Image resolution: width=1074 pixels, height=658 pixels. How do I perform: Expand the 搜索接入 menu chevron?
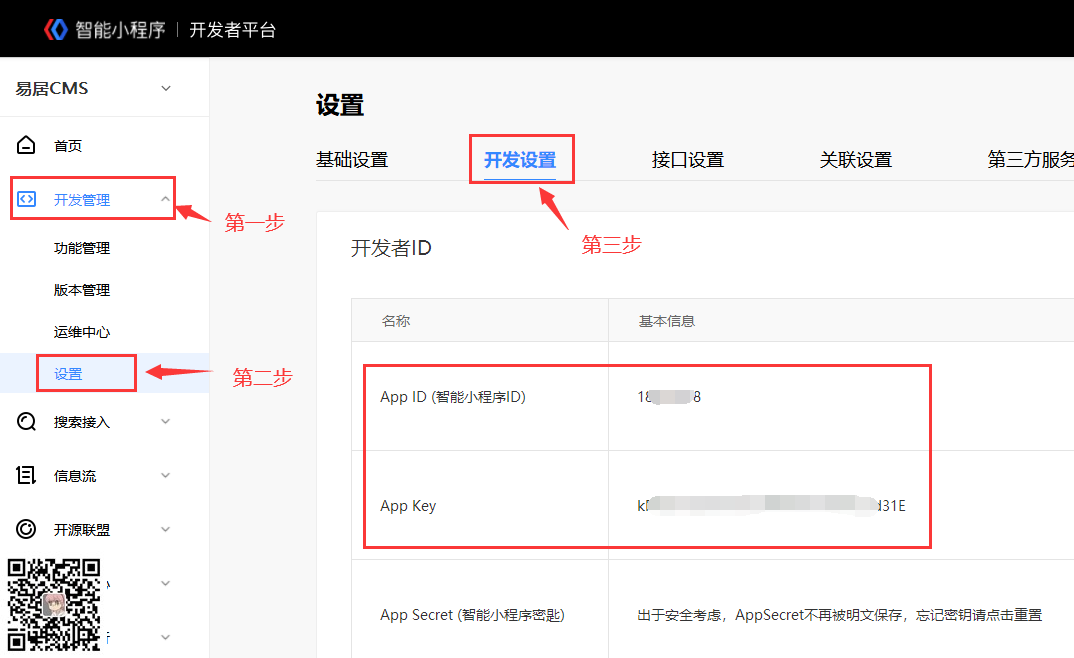[165, 421]
